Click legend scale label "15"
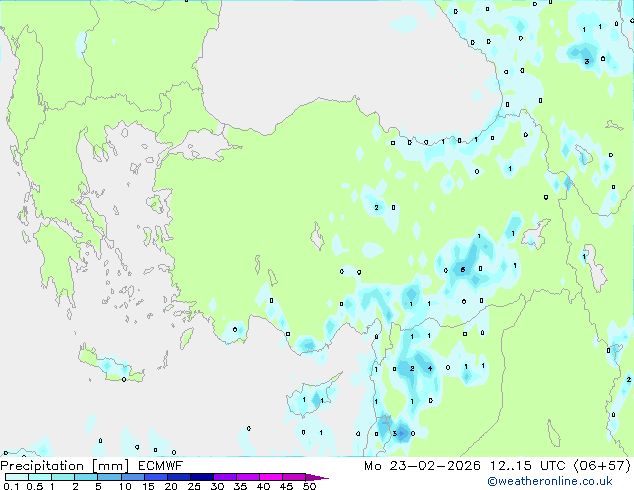This screenshot has width=634, height=490. [x=148, y=486]
